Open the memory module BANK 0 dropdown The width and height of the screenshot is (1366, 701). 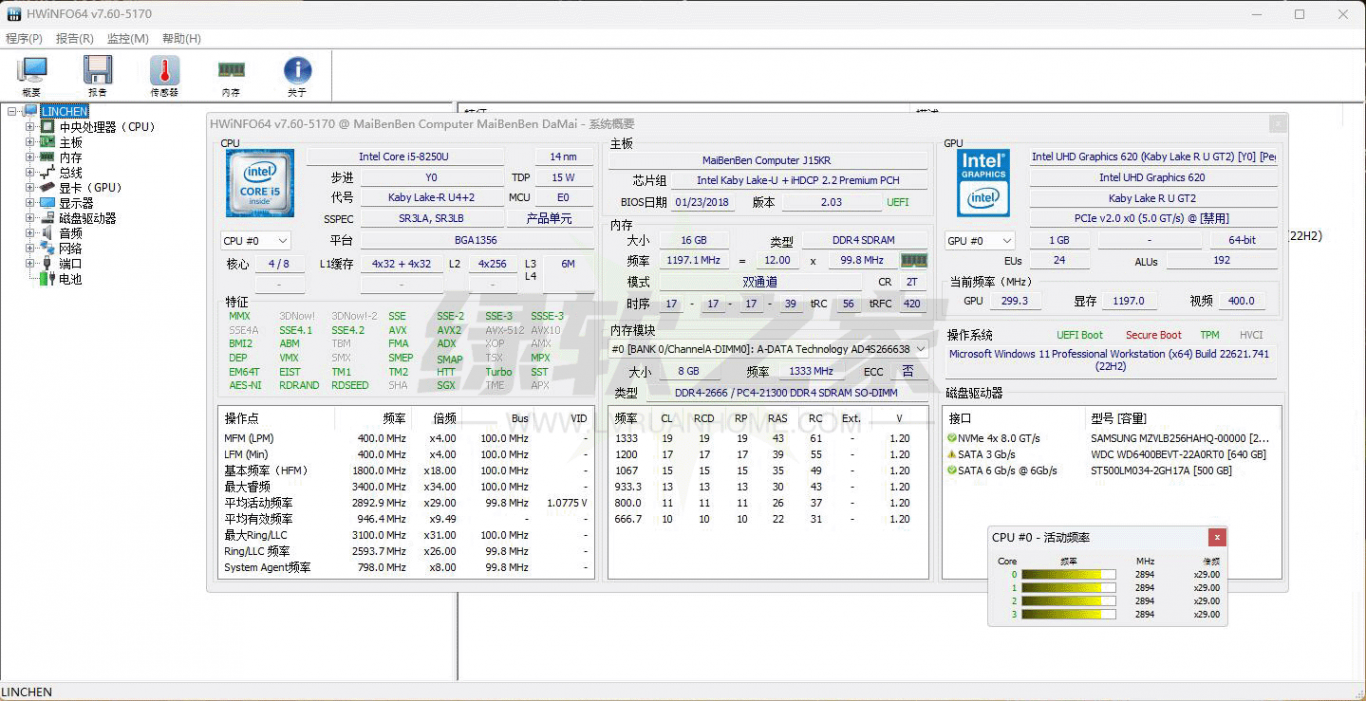click(x=768, y=349)
